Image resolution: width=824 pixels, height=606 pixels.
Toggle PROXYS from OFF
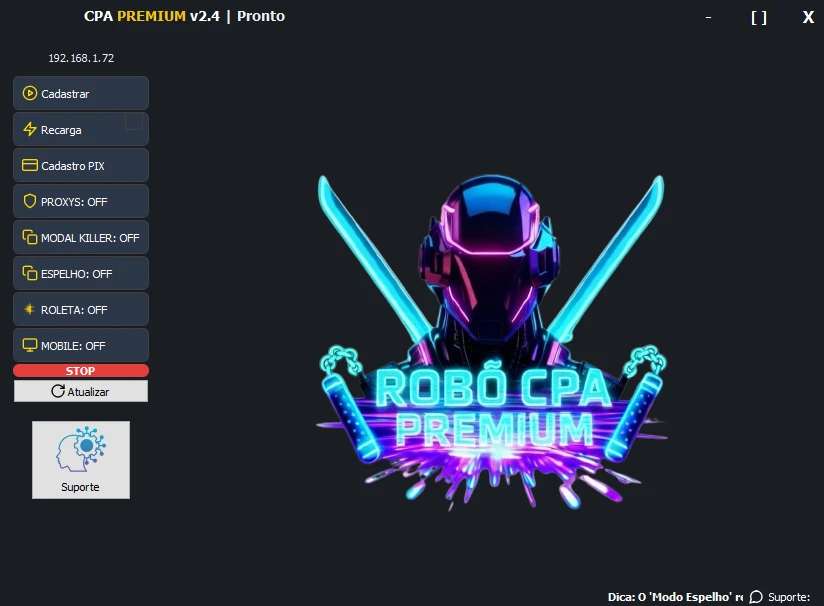tap(80, 201)
